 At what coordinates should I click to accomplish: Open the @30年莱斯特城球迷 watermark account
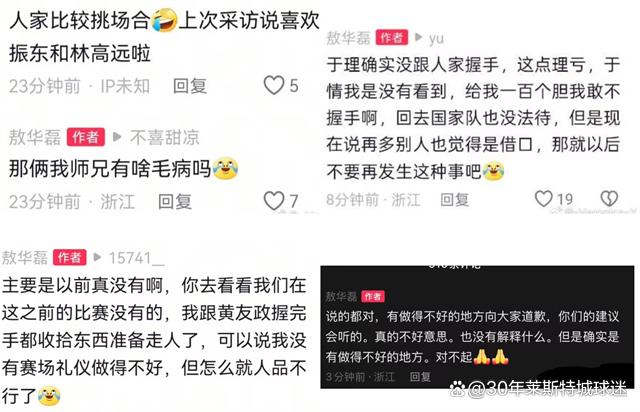[x=547, y=388]
